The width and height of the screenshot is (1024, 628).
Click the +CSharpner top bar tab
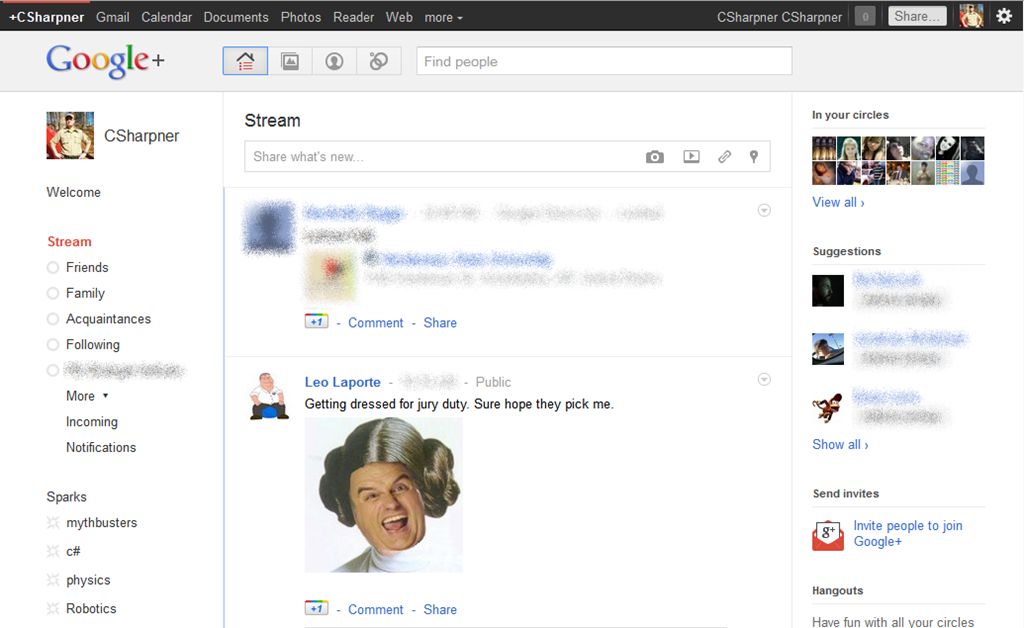46,17
